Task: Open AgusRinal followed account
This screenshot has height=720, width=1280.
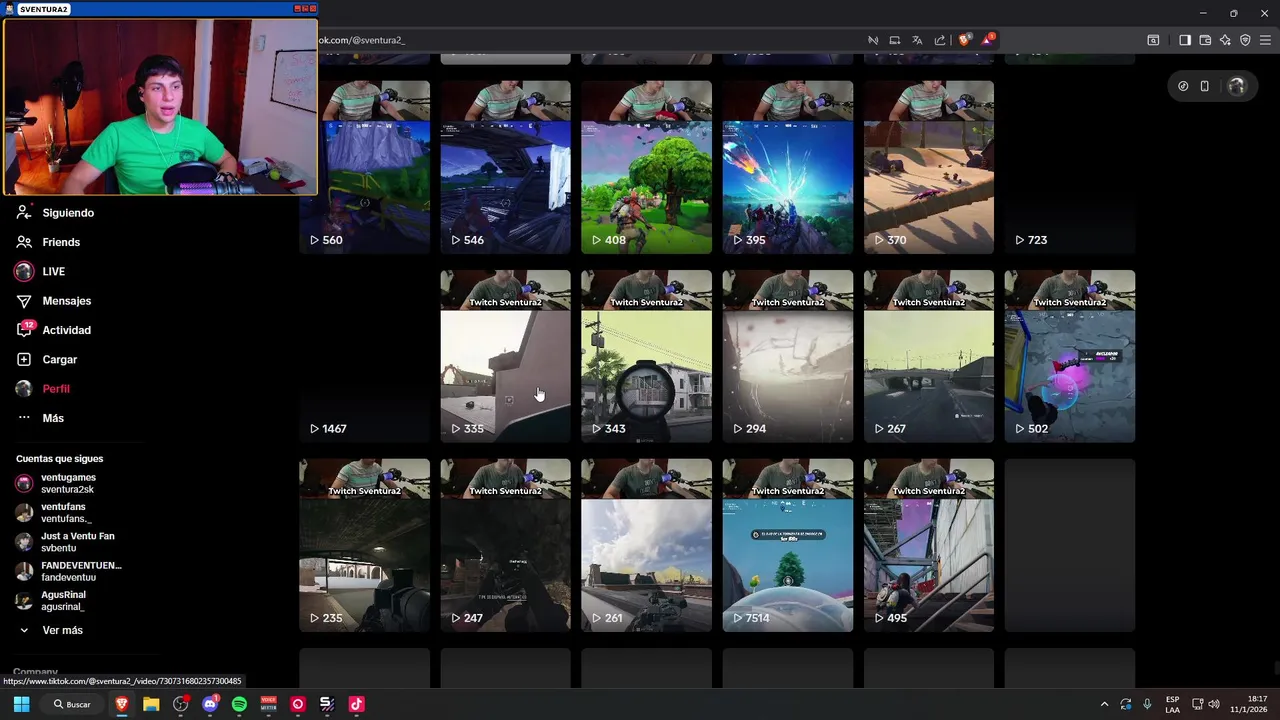Action: pos(51,601)
